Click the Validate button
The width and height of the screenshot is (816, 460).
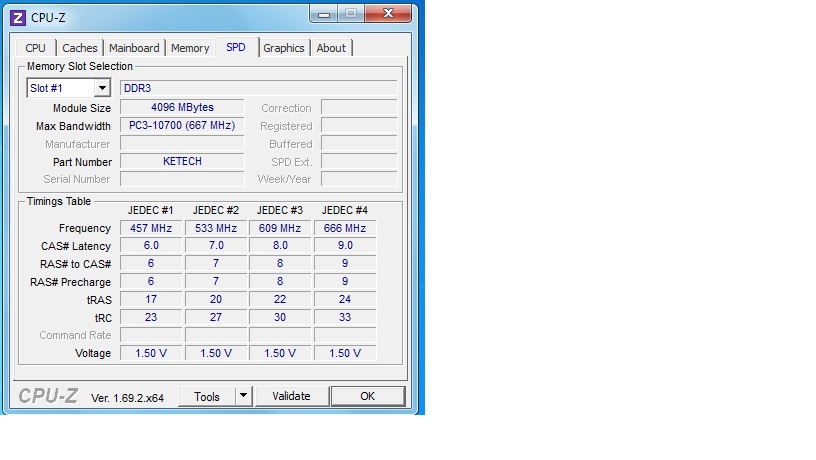tap(291, 396)
